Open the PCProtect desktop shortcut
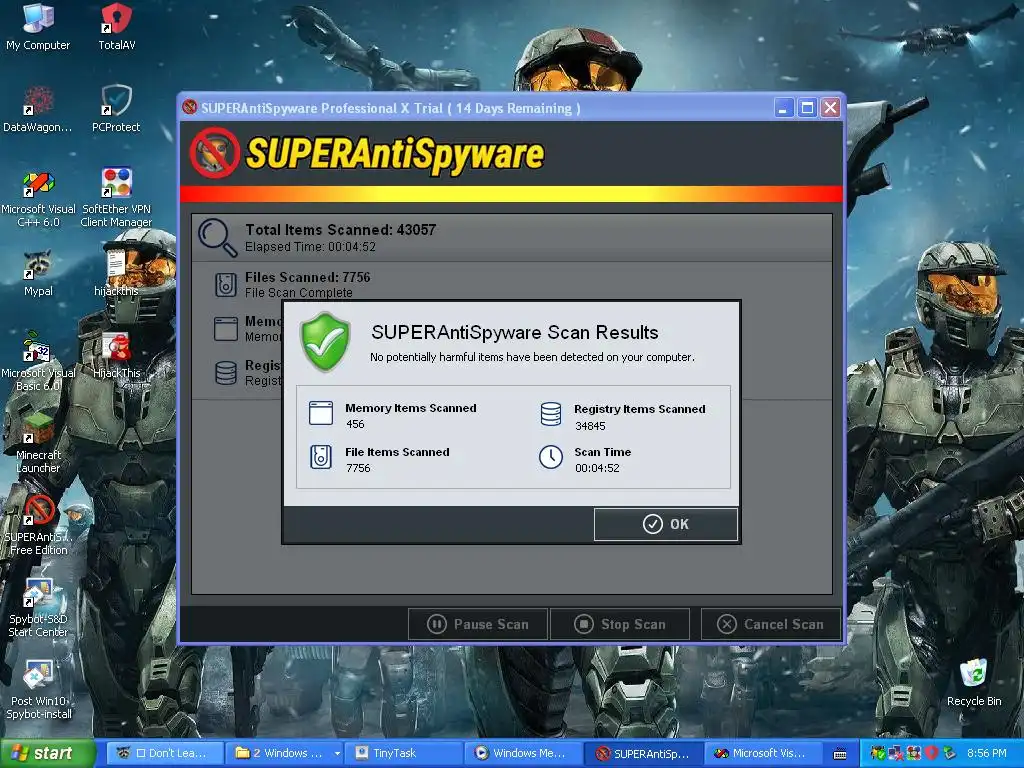The image size is (1024, 768). pos(116,110)
